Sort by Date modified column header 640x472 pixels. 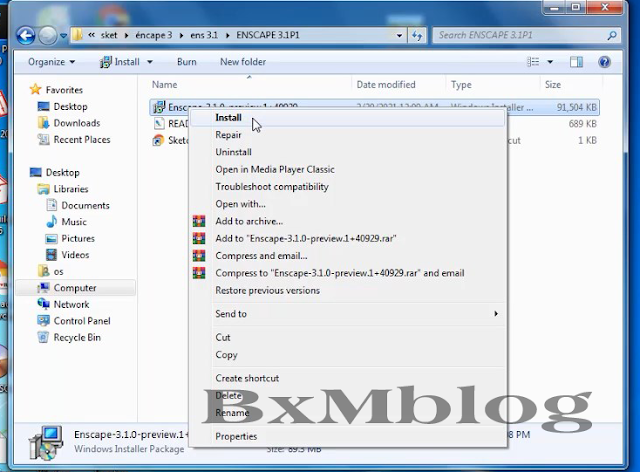pos(386,85)
